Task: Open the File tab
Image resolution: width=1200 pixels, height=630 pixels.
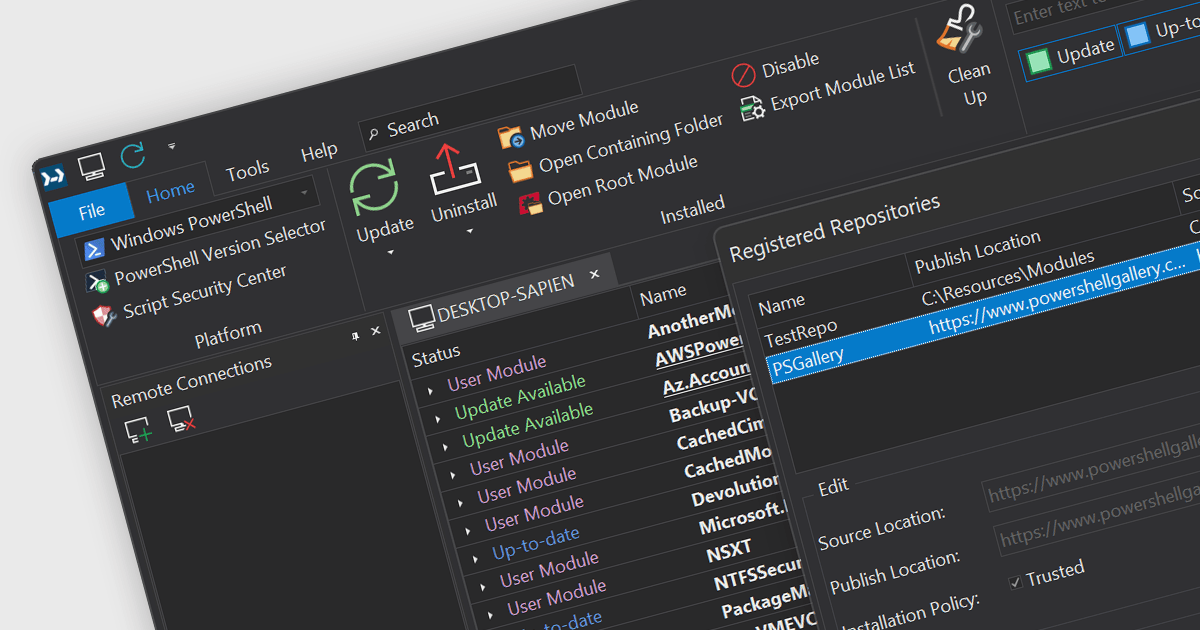Action: [92, 211]
